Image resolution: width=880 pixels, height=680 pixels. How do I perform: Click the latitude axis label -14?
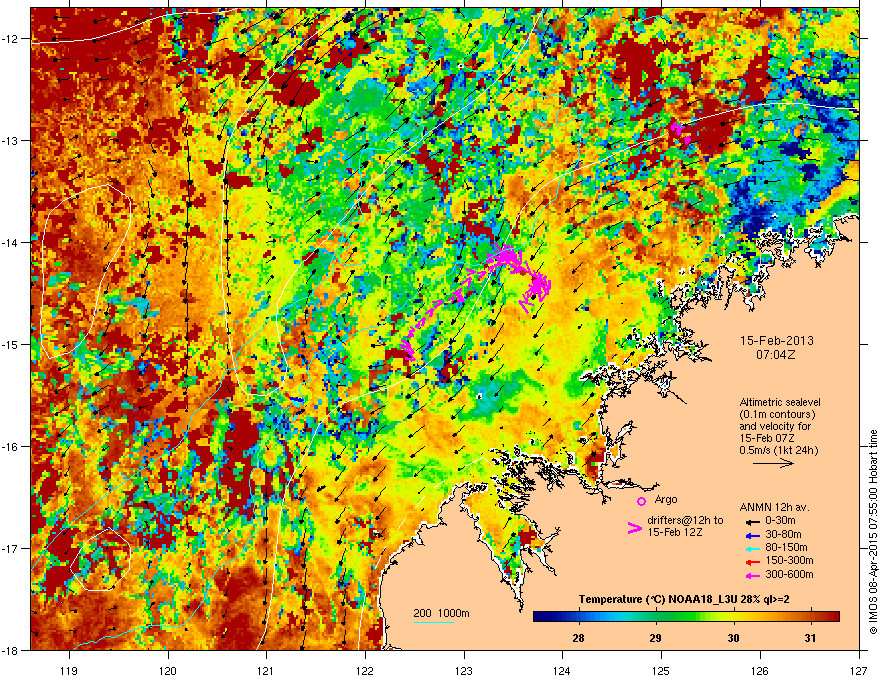click(11, 243)
